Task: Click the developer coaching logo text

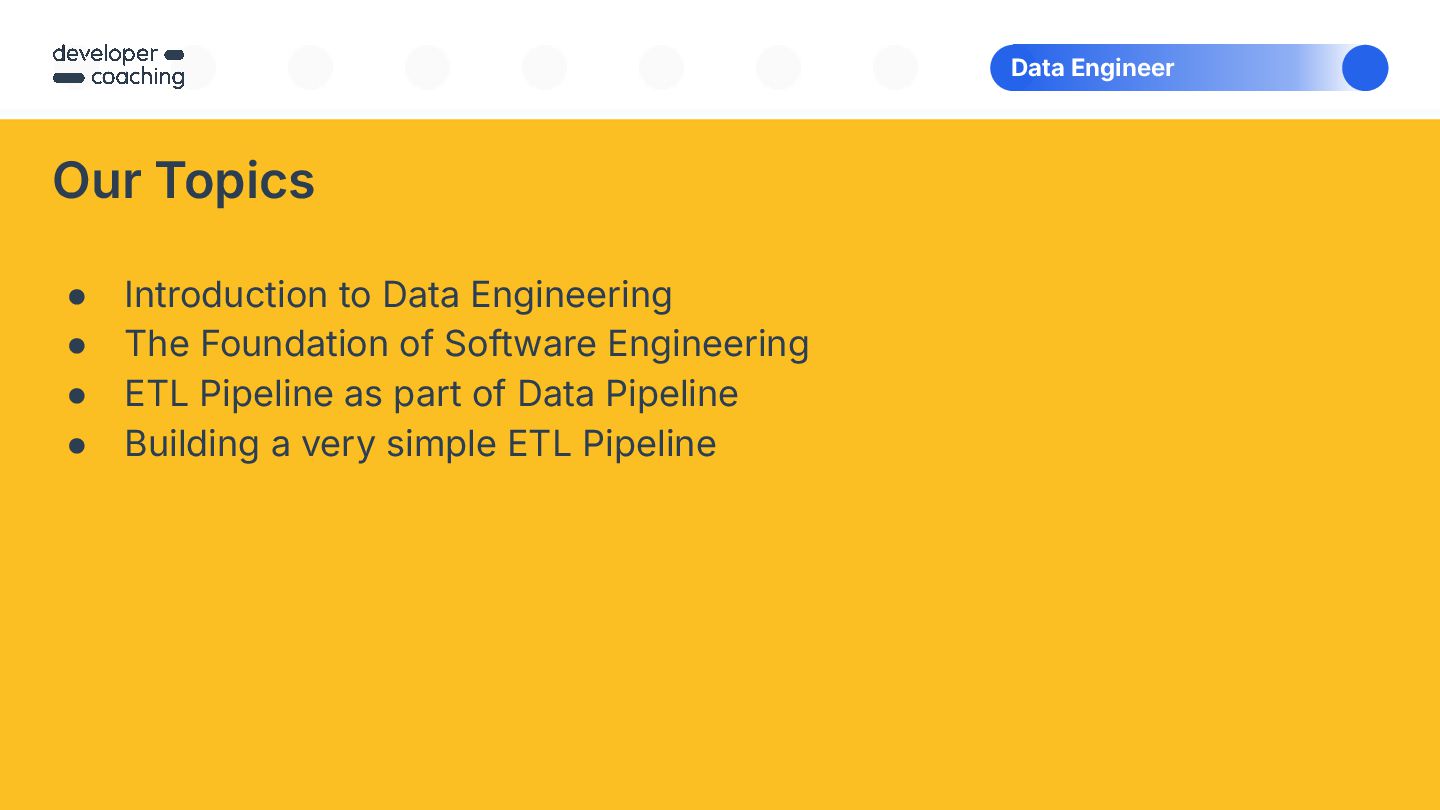Action: 118,66
